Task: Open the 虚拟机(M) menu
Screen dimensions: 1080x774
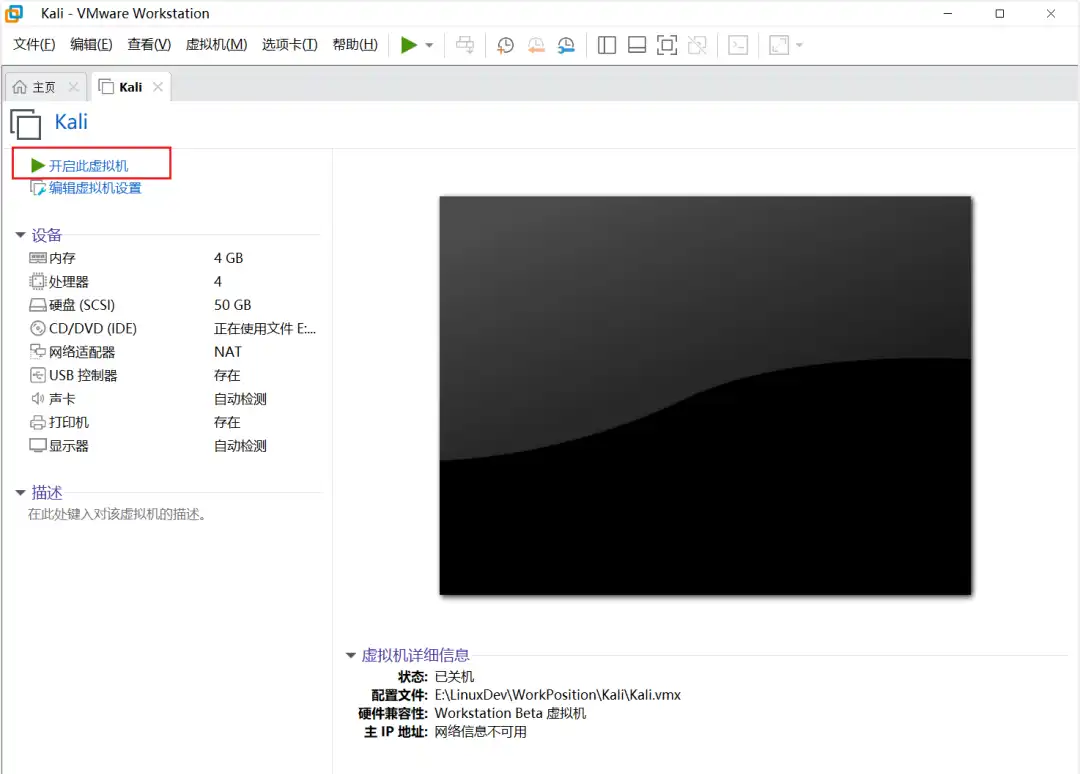Action: pyautogui.click(x=216, y=45)
